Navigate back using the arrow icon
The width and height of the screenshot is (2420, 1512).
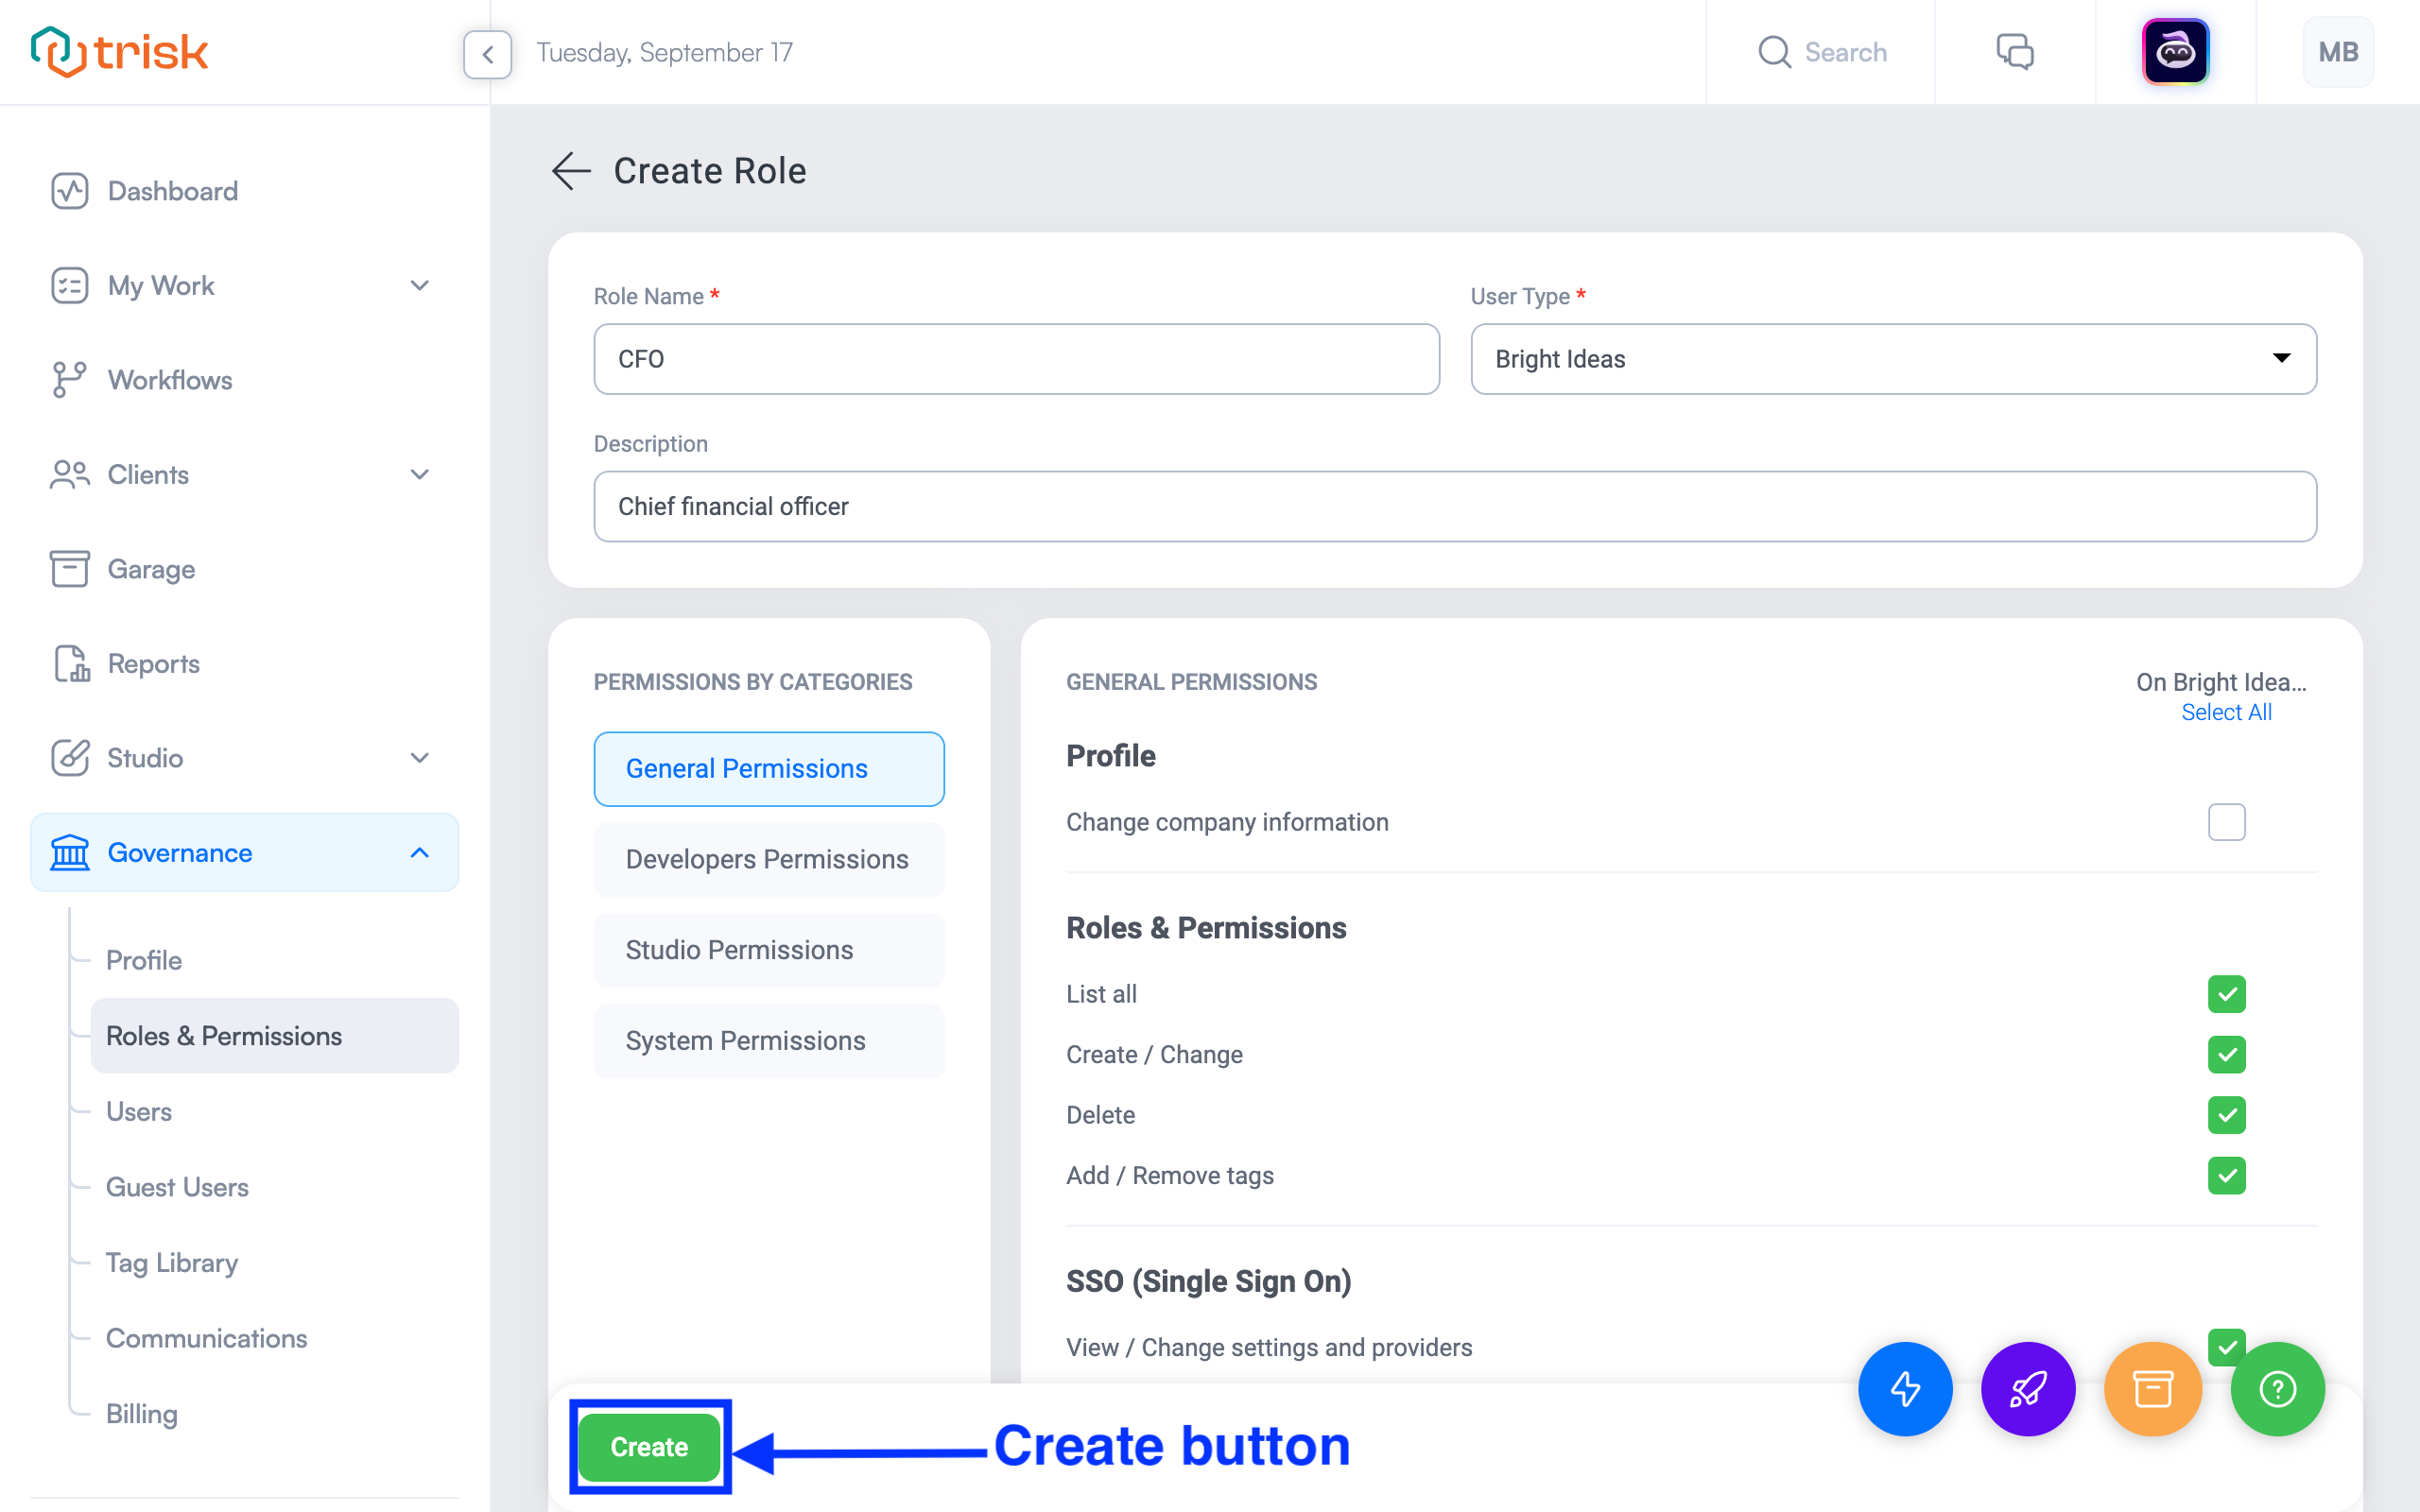tap(572, 169)
